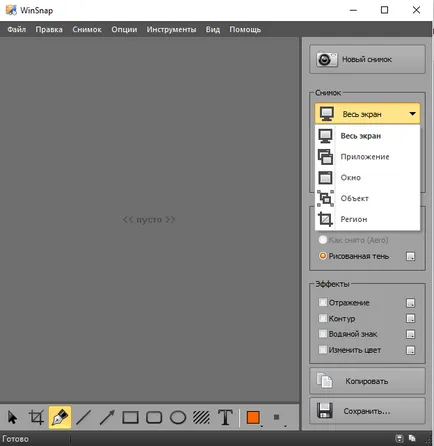This screenshot has height=446, width=434.
Task: Enable the Контур checkbox
Action: click(x=323, y=318)
